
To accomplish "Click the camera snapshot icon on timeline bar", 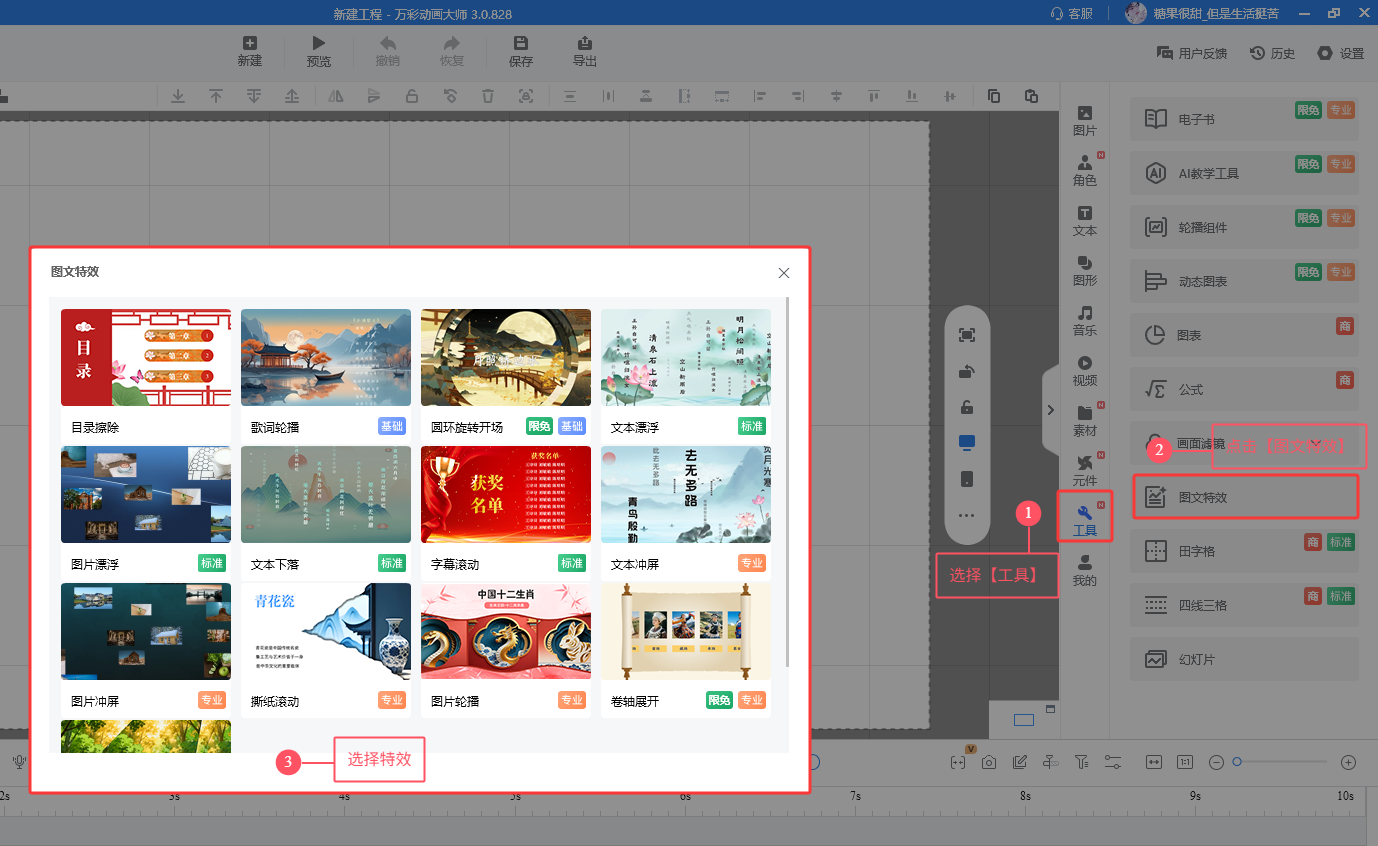I will [989, 762].
